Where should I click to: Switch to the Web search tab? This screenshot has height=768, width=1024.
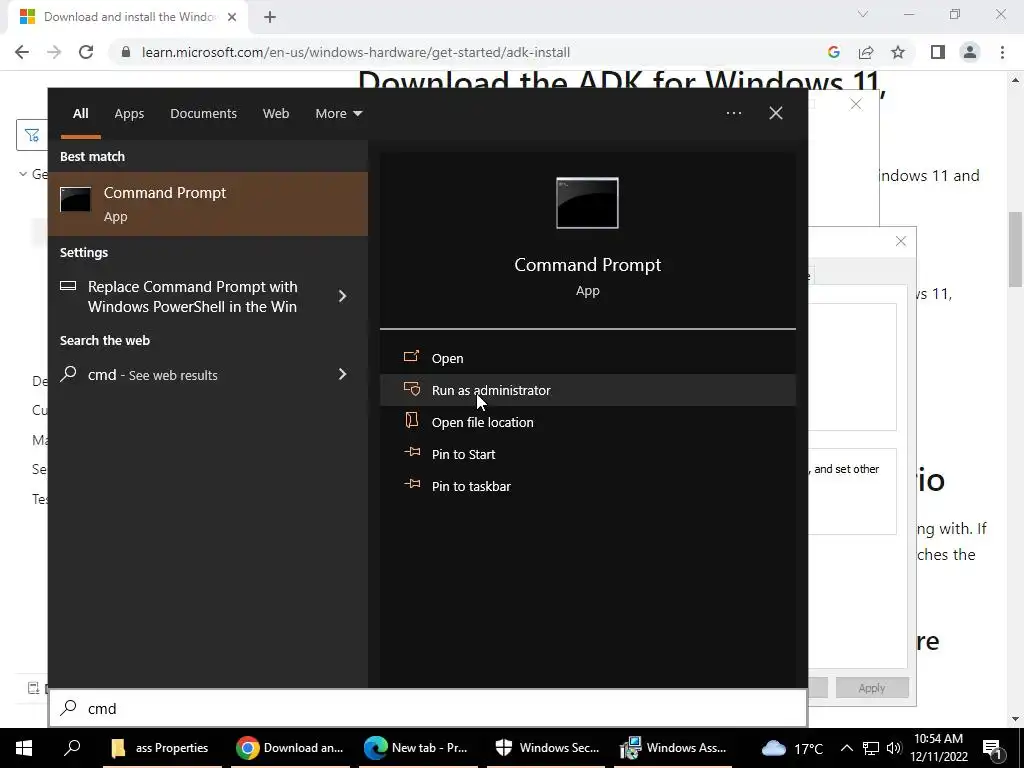tap(276, 114)
